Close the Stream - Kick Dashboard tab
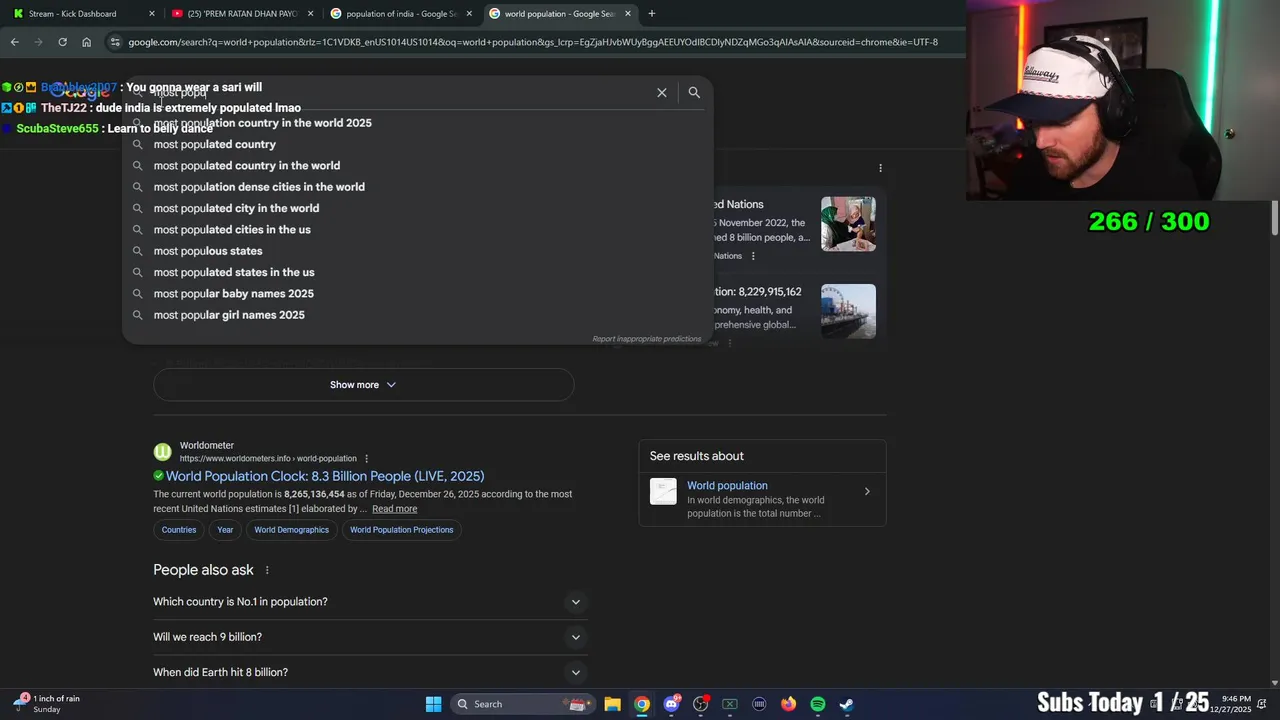Image resolution: width=1280 pixels, height=720 pixels. pyautogui.click(x=152, y=14)
